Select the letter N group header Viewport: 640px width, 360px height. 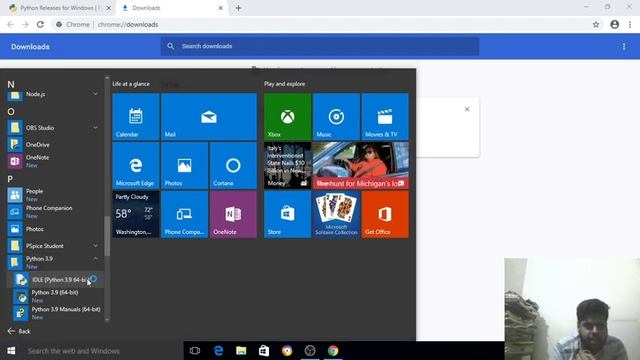(x=11, y=84)
